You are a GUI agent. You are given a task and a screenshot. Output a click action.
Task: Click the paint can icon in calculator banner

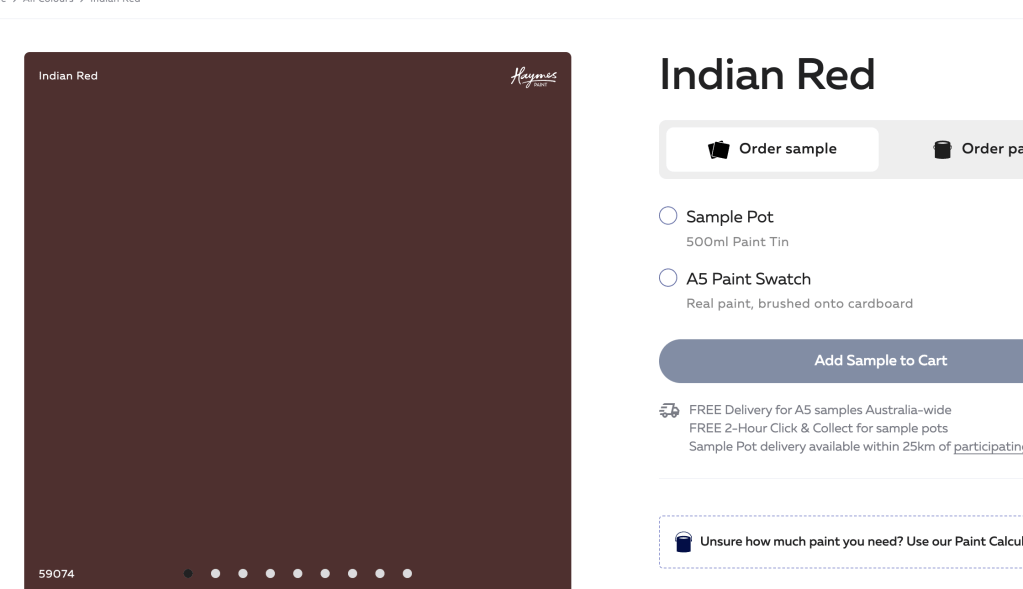tap(684, 542)
